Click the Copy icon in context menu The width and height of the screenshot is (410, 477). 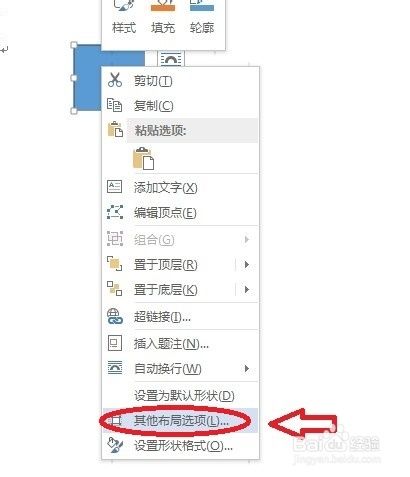click(115, 105)
